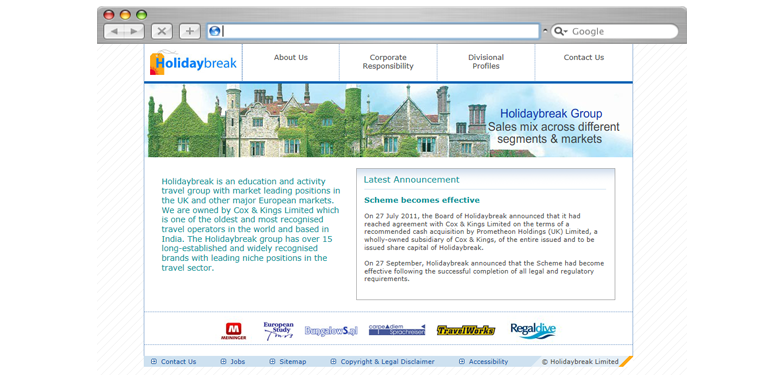This screenshot has width=780, height=380.
Task: Click the stop loading X button
Action: (x=162, y=31)
